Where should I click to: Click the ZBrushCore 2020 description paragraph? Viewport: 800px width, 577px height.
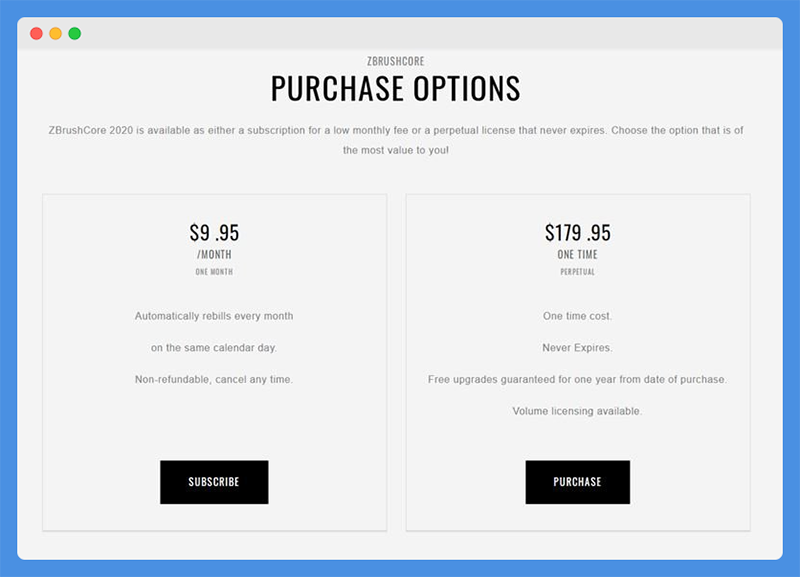tap(396, 140)
